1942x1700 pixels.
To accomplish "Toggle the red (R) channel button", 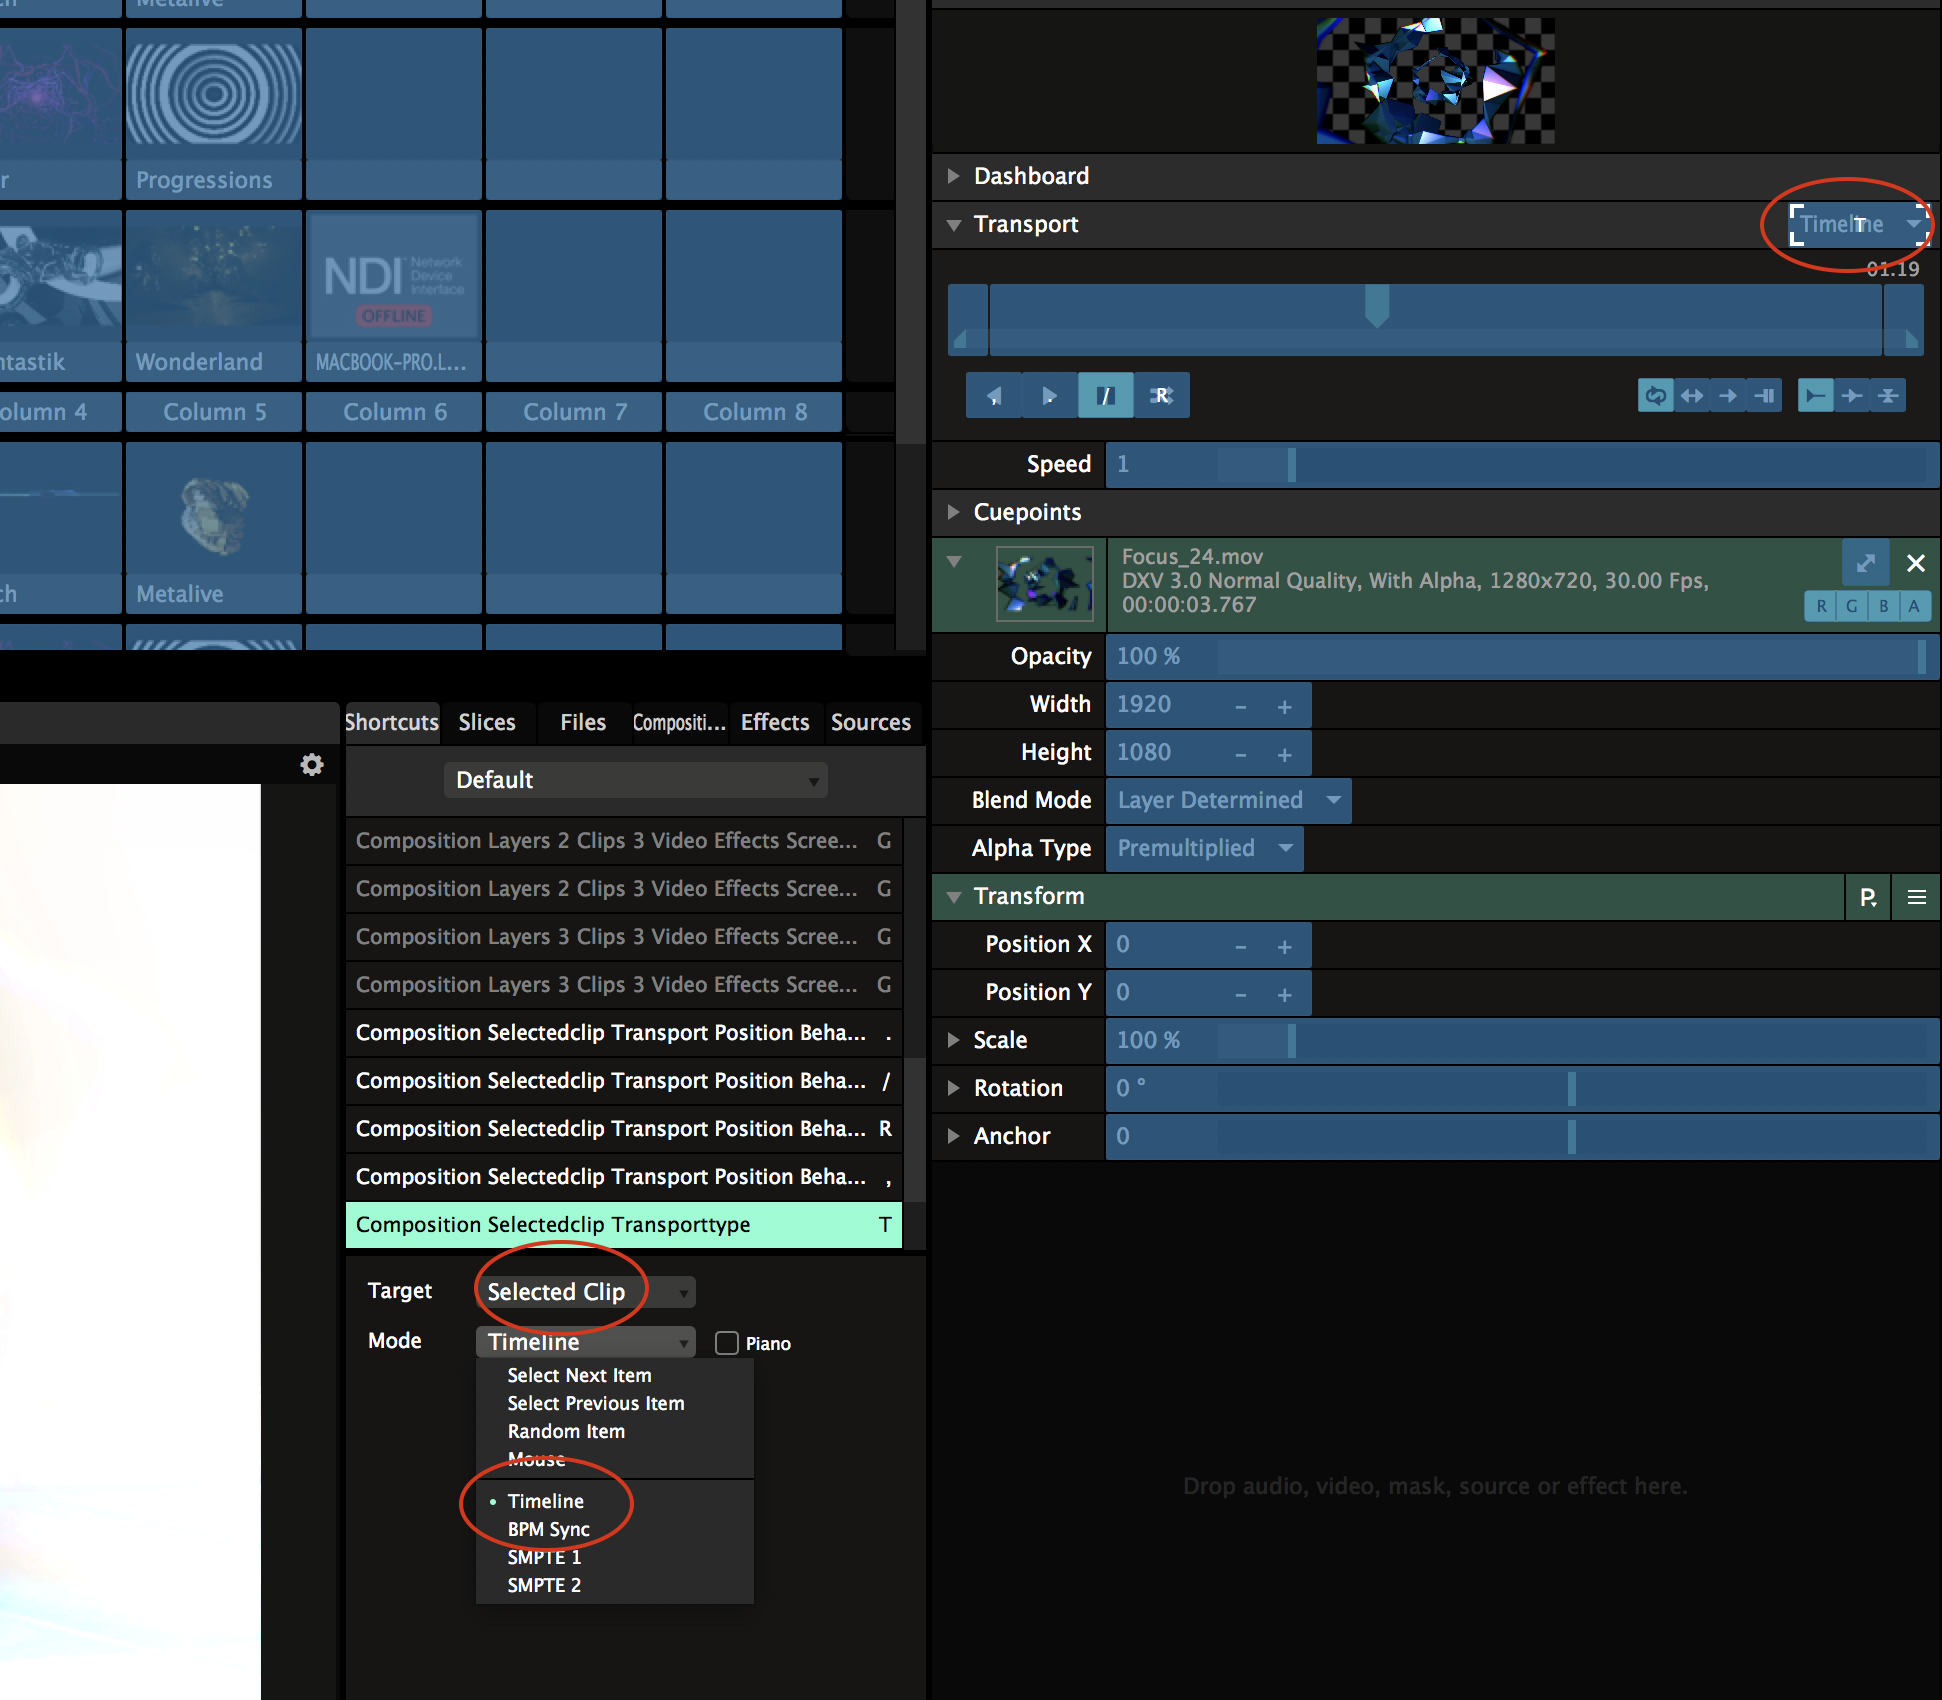I will pyautogui.click(x=1821, y=606).
